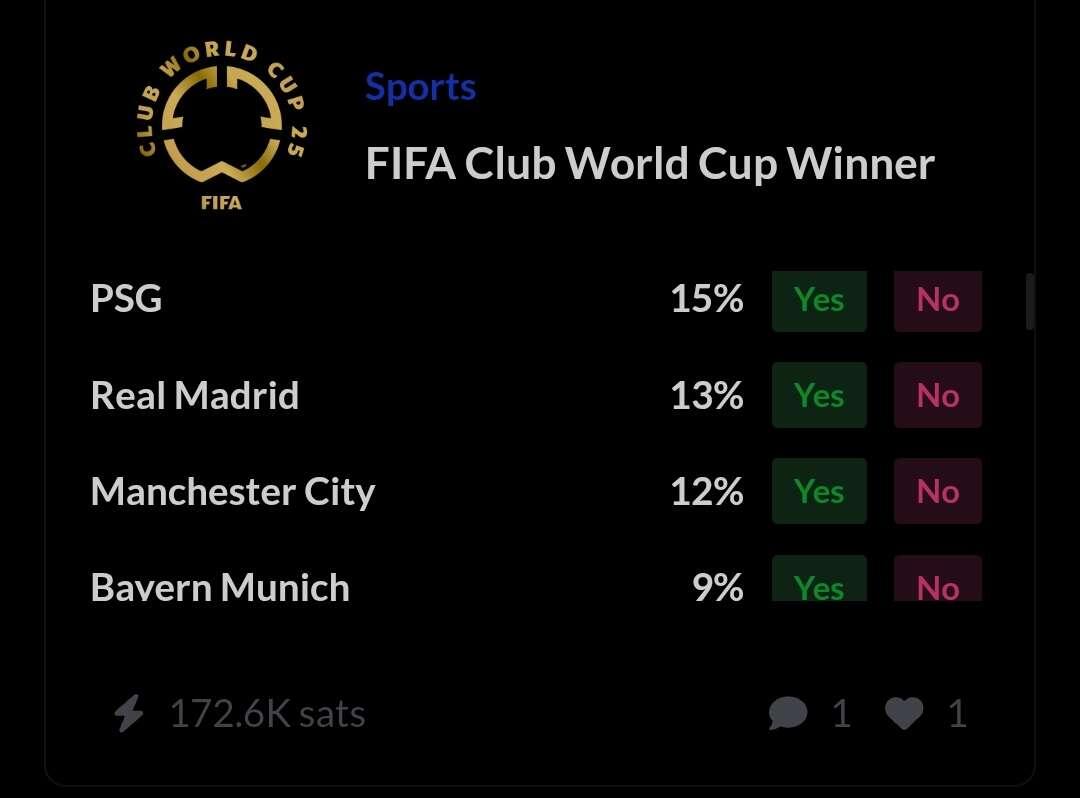The width and height of the screenshot is (1080, 798).
Task: Click the Manchester City outcome name
Action: 233,492
